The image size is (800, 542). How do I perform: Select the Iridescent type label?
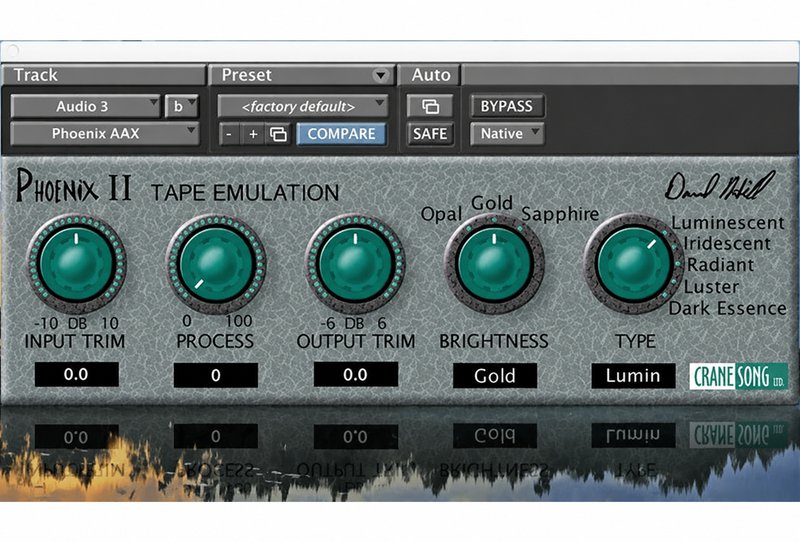(x=727, y=243)
